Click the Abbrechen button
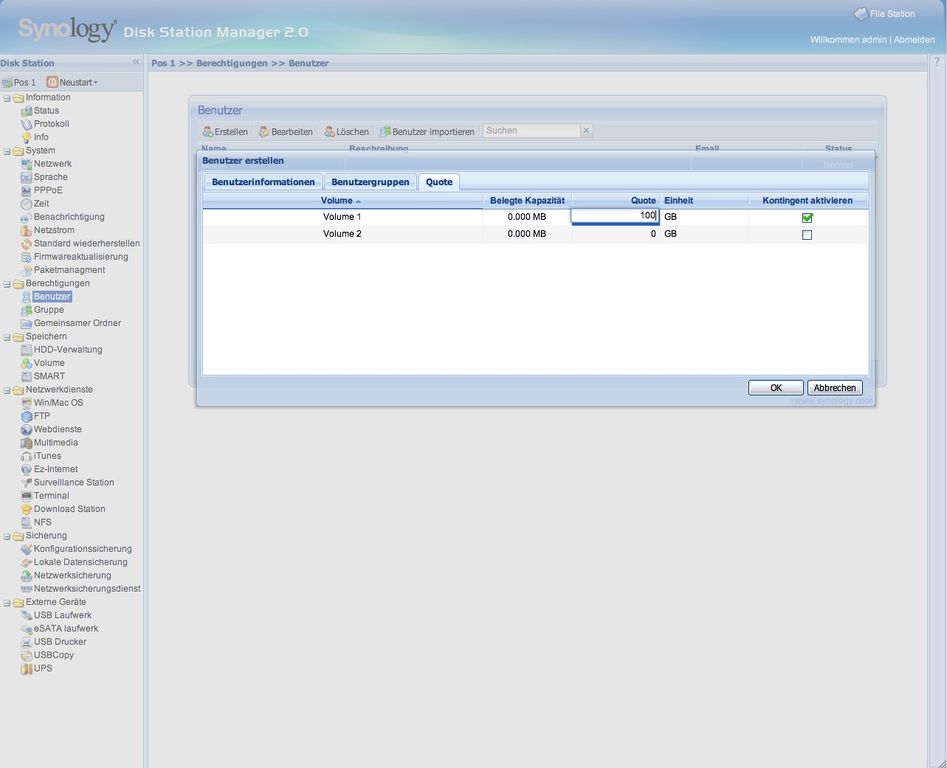Image resolution: width=947 pixels, height=768 pixels. coord(834,388)
